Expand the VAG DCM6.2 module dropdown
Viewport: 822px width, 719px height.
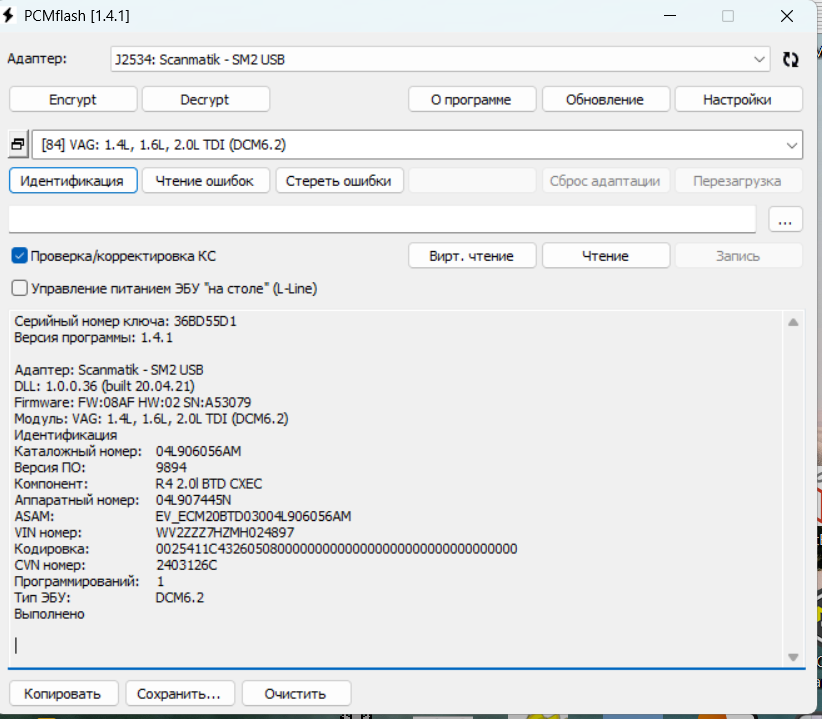[x=791, y=145]
